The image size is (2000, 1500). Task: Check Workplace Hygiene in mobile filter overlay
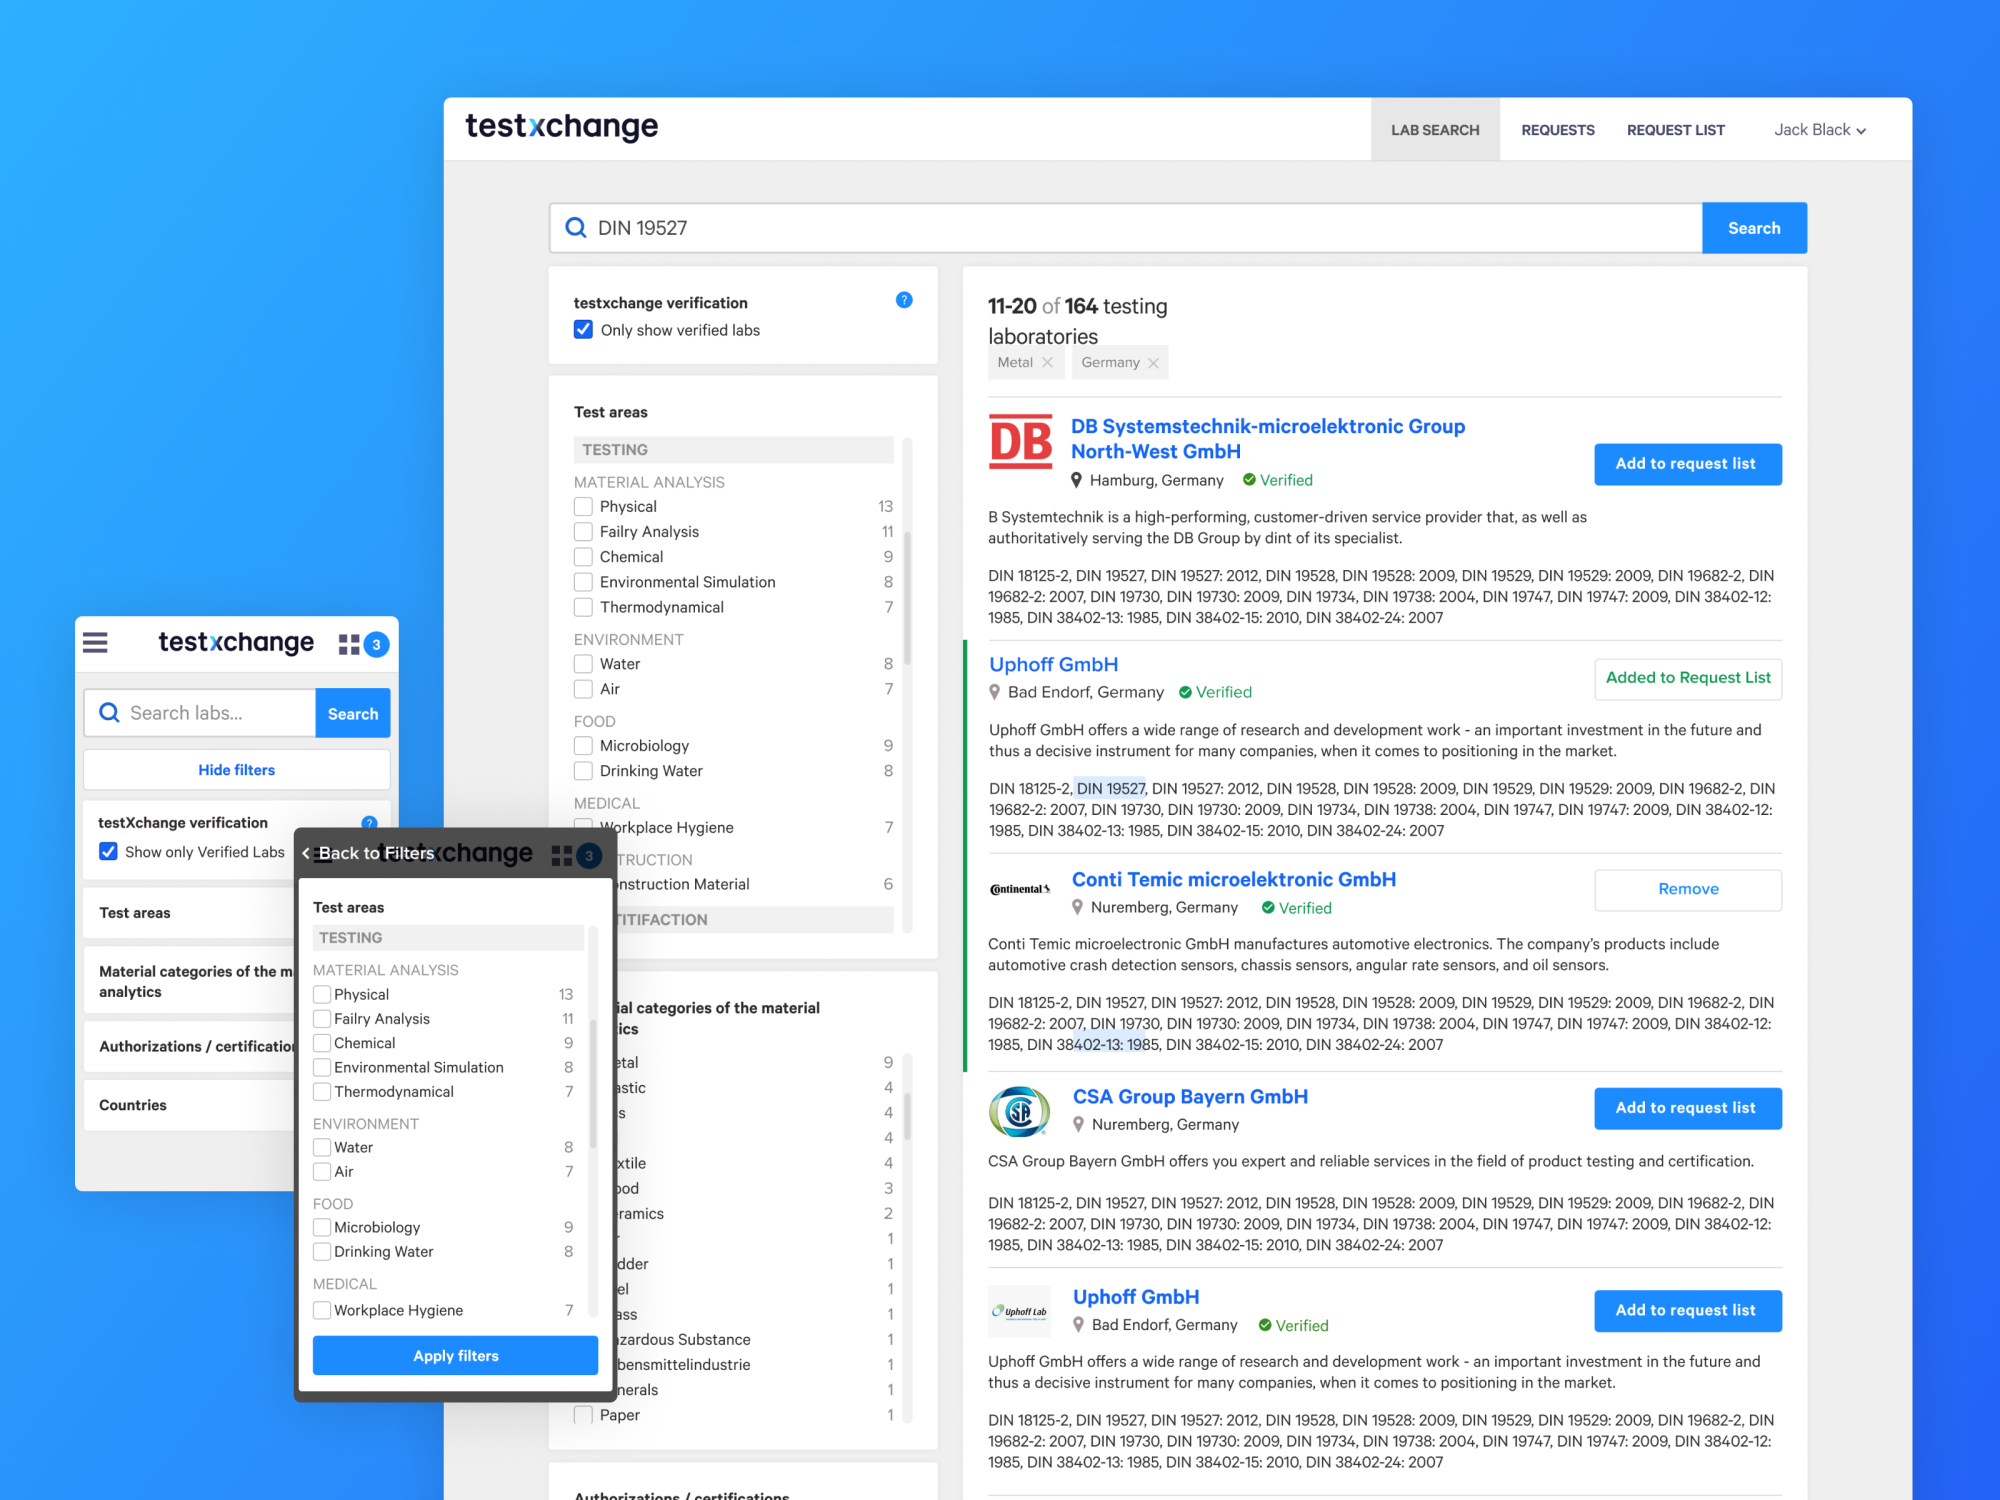(322, 1311)
